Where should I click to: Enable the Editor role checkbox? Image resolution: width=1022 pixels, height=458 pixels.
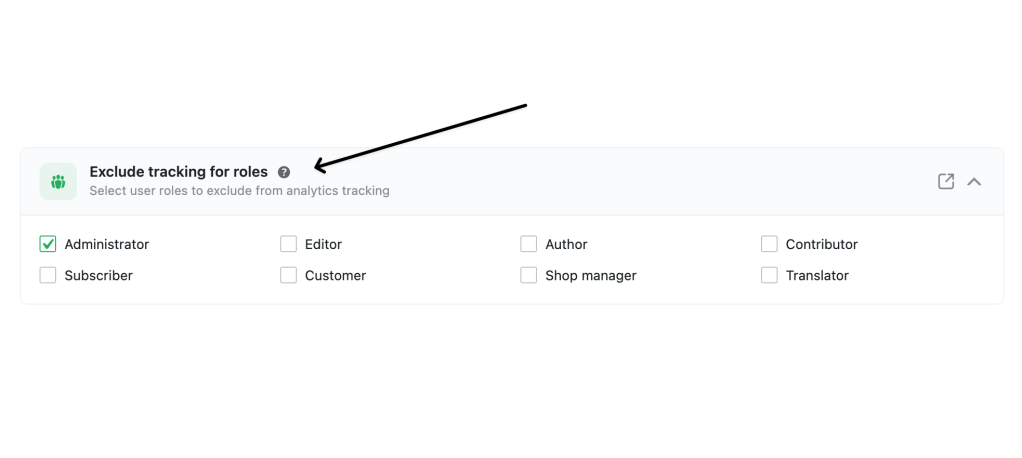point(288,244)
